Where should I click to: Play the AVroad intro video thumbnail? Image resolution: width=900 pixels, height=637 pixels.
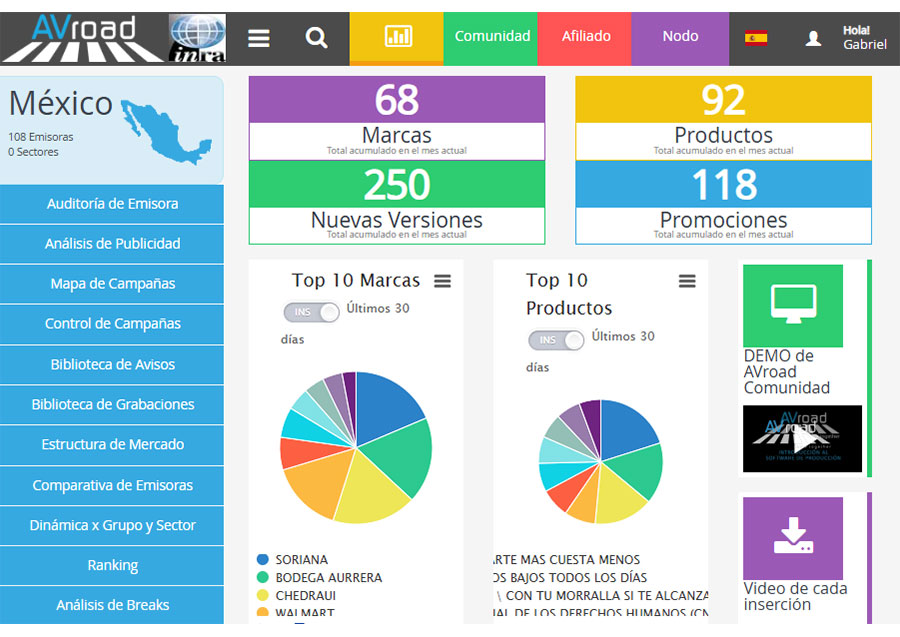tap(802, 439)
